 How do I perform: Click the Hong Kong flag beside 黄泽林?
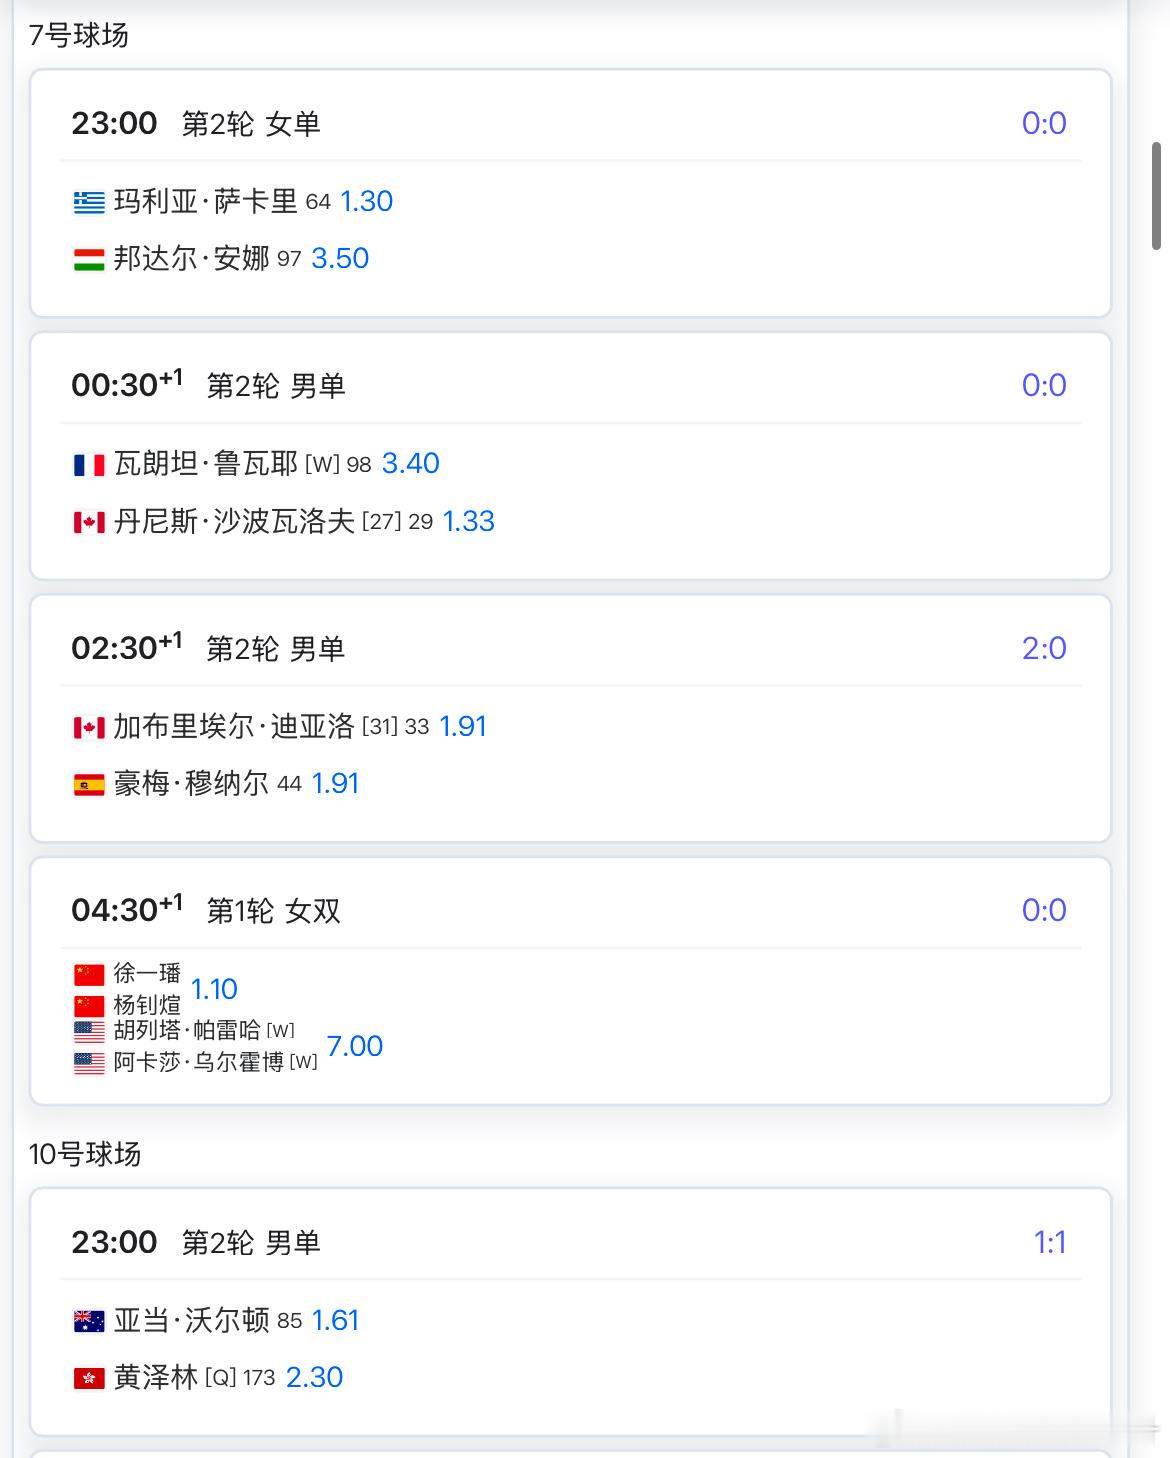89,1379
